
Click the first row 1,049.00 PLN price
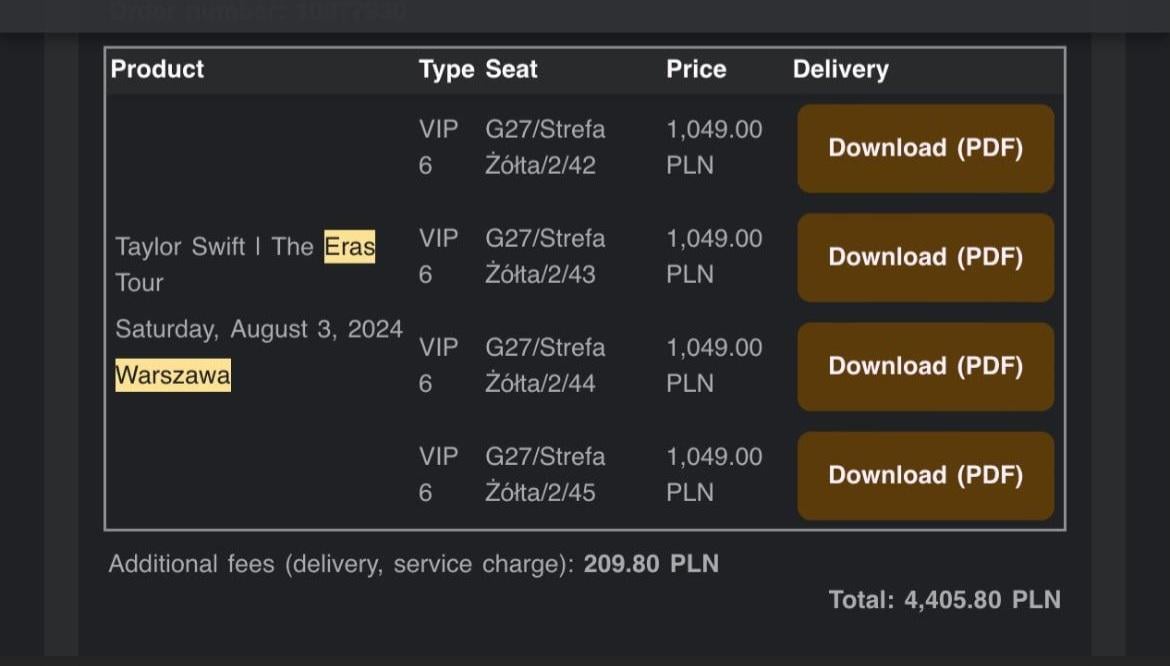[714, 147]
